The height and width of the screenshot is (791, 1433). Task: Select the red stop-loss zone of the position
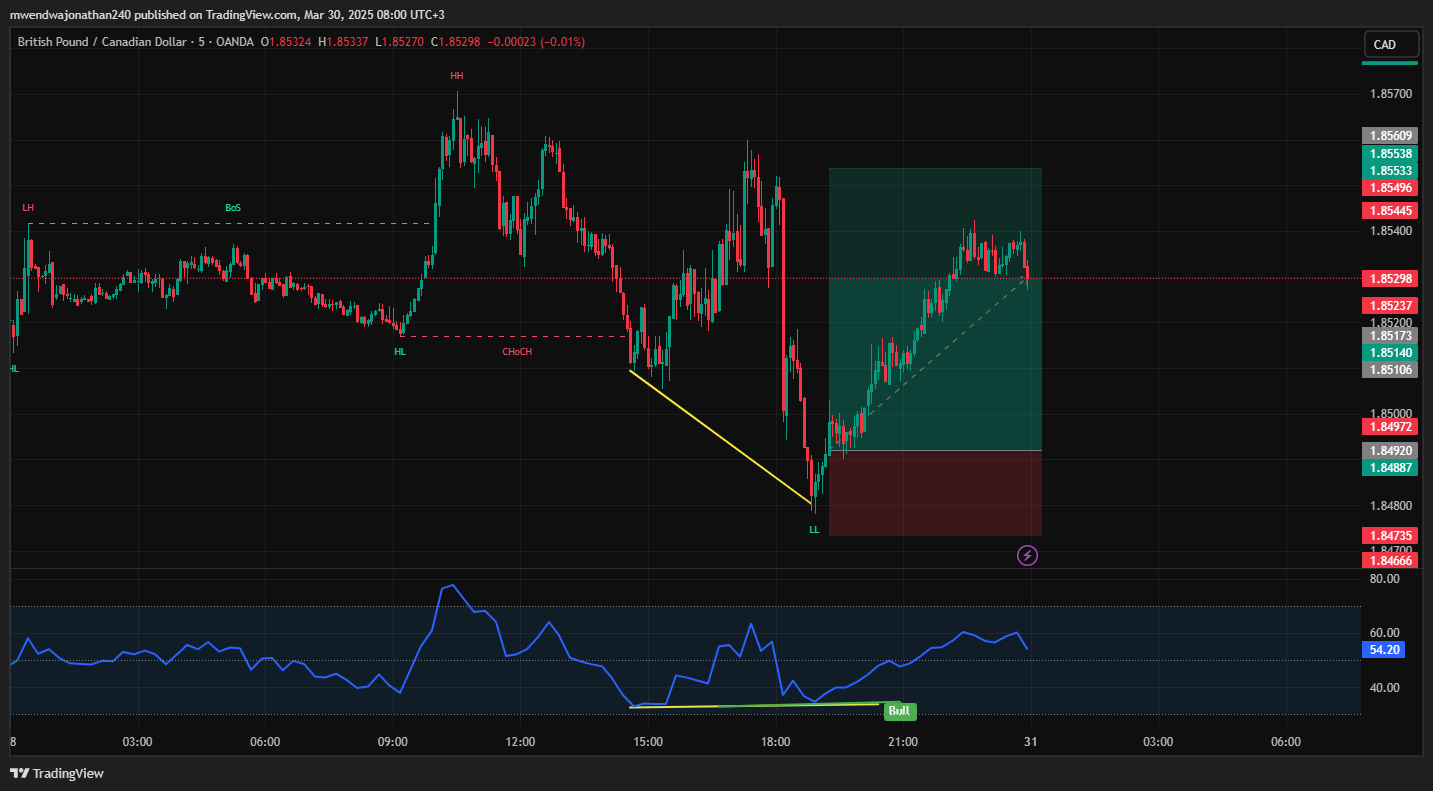[935, 493]
